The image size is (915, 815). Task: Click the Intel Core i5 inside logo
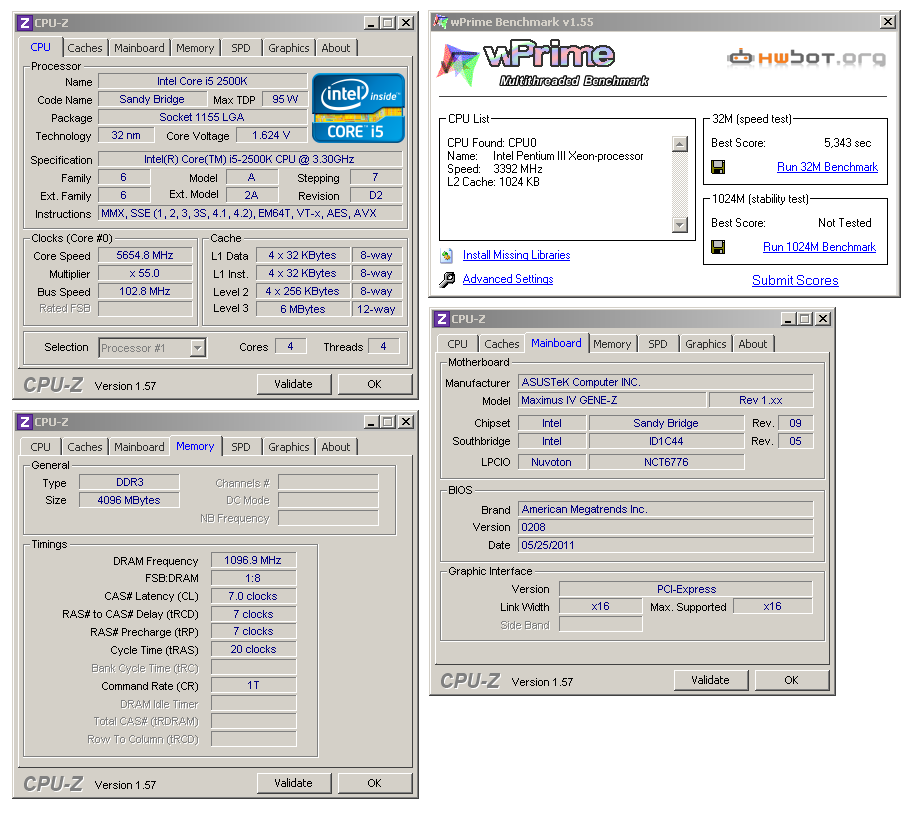(x=358, y=108)
